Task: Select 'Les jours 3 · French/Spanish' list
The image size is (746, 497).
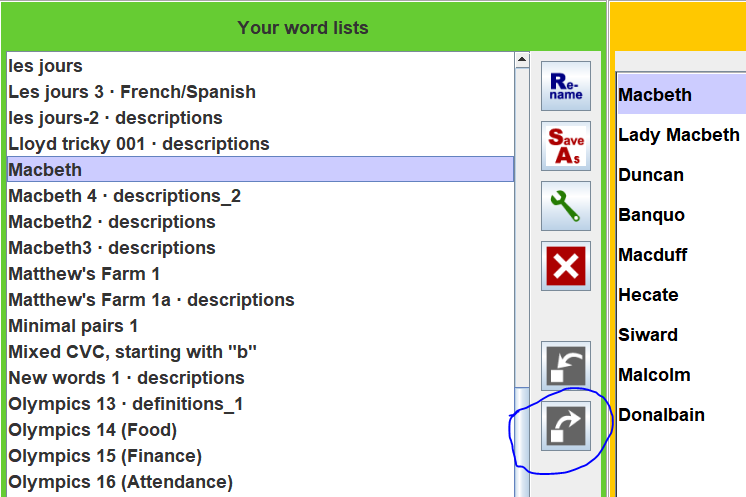Action: point(261,92)
